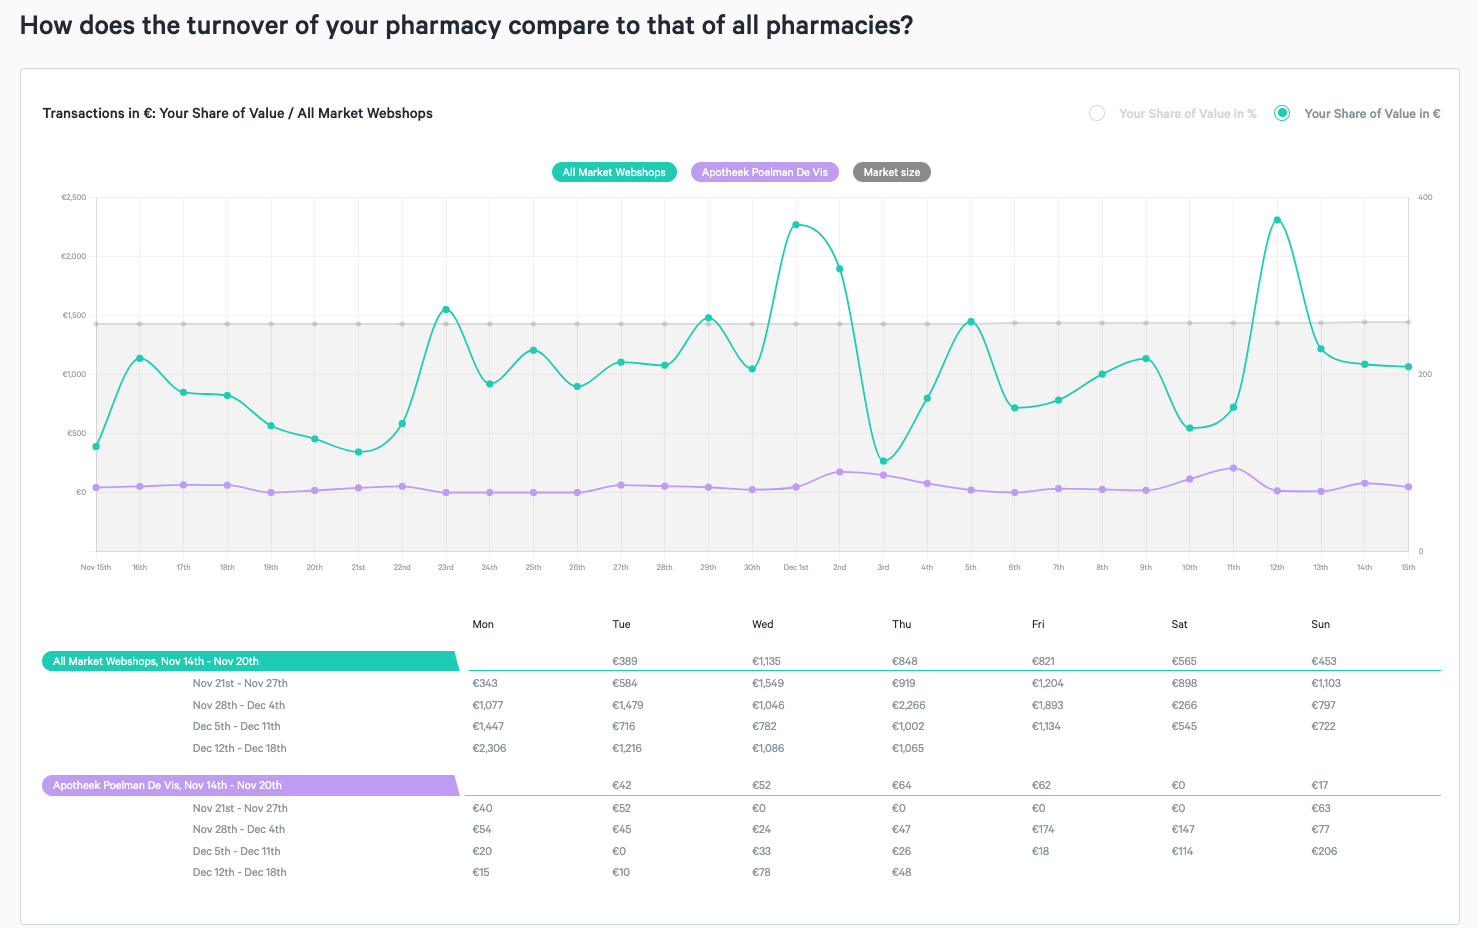The width and height of the screenshot is (1479, 928).
Task: Click the €343 market value cell
Action: tap(485, 683)
